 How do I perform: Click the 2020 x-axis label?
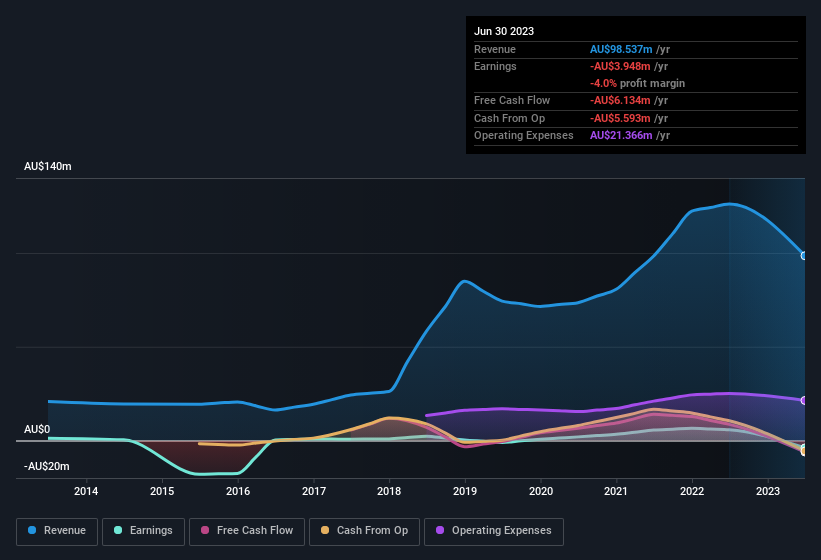(x=541, y=491)
